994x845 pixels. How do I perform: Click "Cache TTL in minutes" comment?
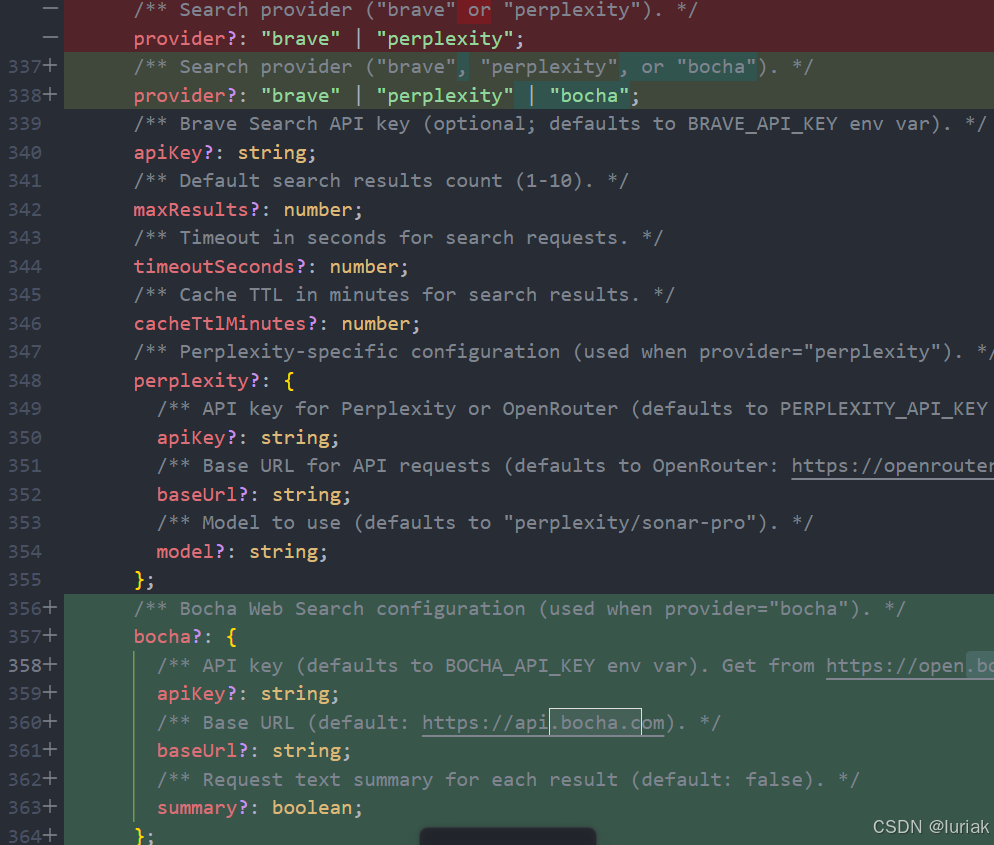404,295
